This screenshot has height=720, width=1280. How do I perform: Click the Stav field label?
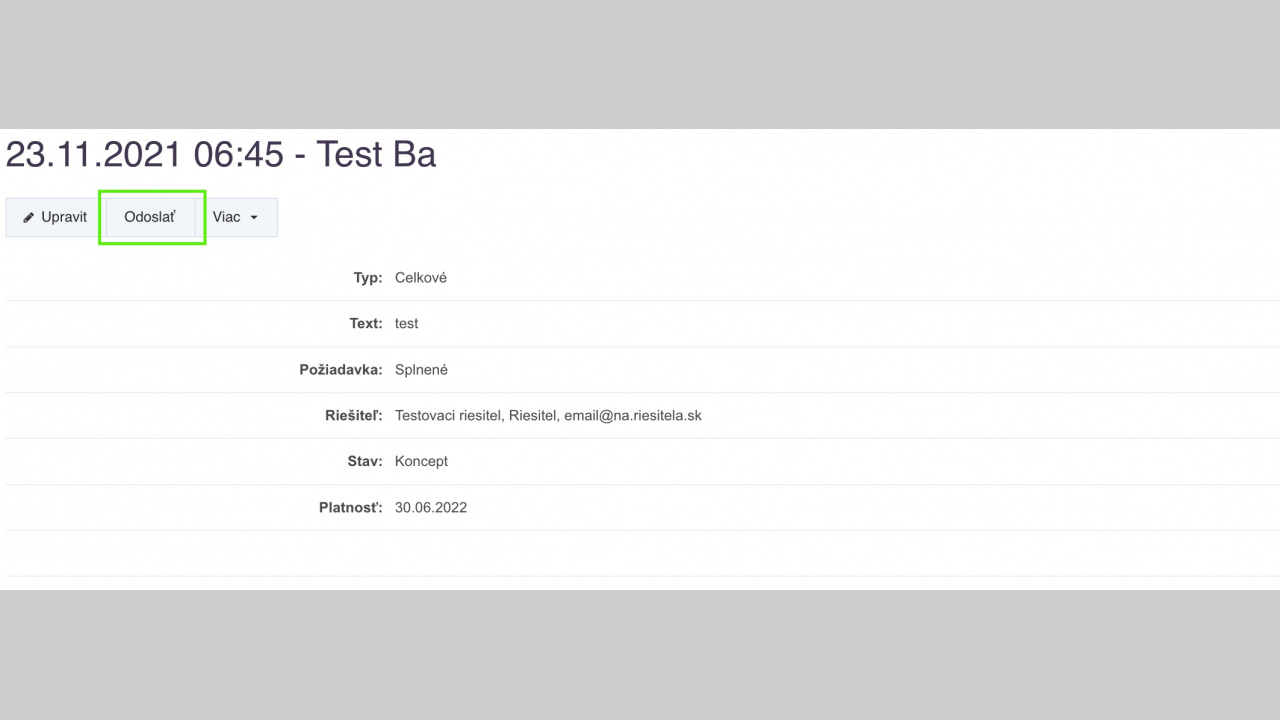pyautogui.click(x=358, y=462)
